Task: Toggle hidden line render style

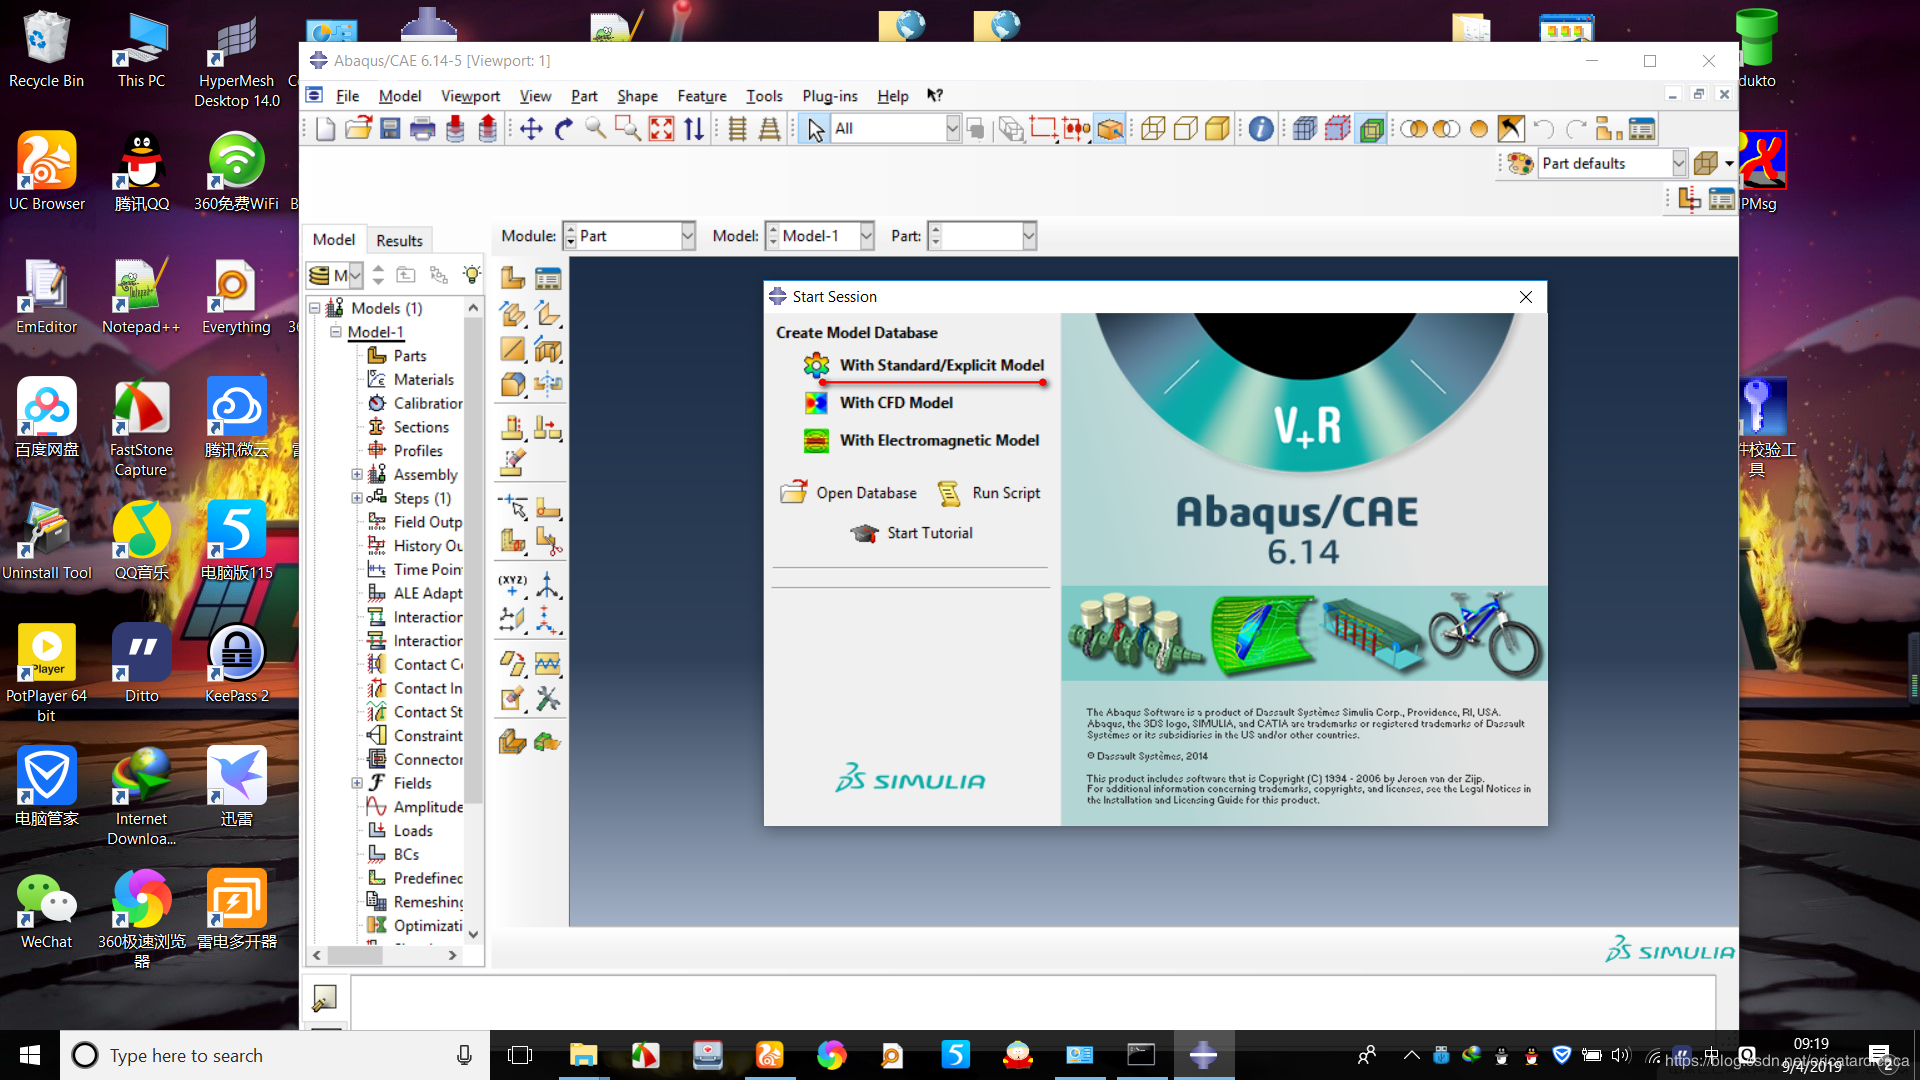Action: 1186,128
